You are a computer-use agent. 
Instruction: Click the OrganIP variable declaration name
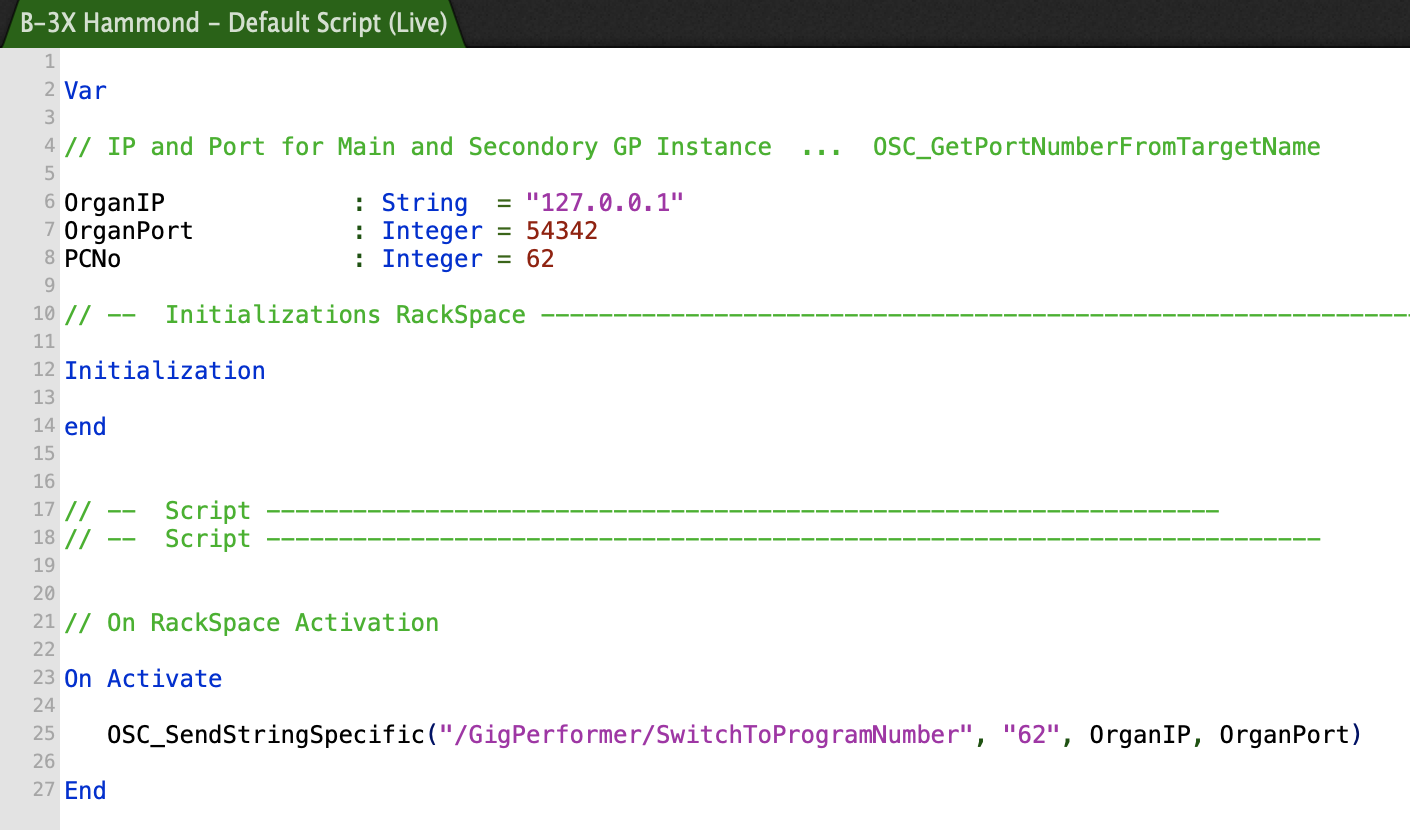114,203
